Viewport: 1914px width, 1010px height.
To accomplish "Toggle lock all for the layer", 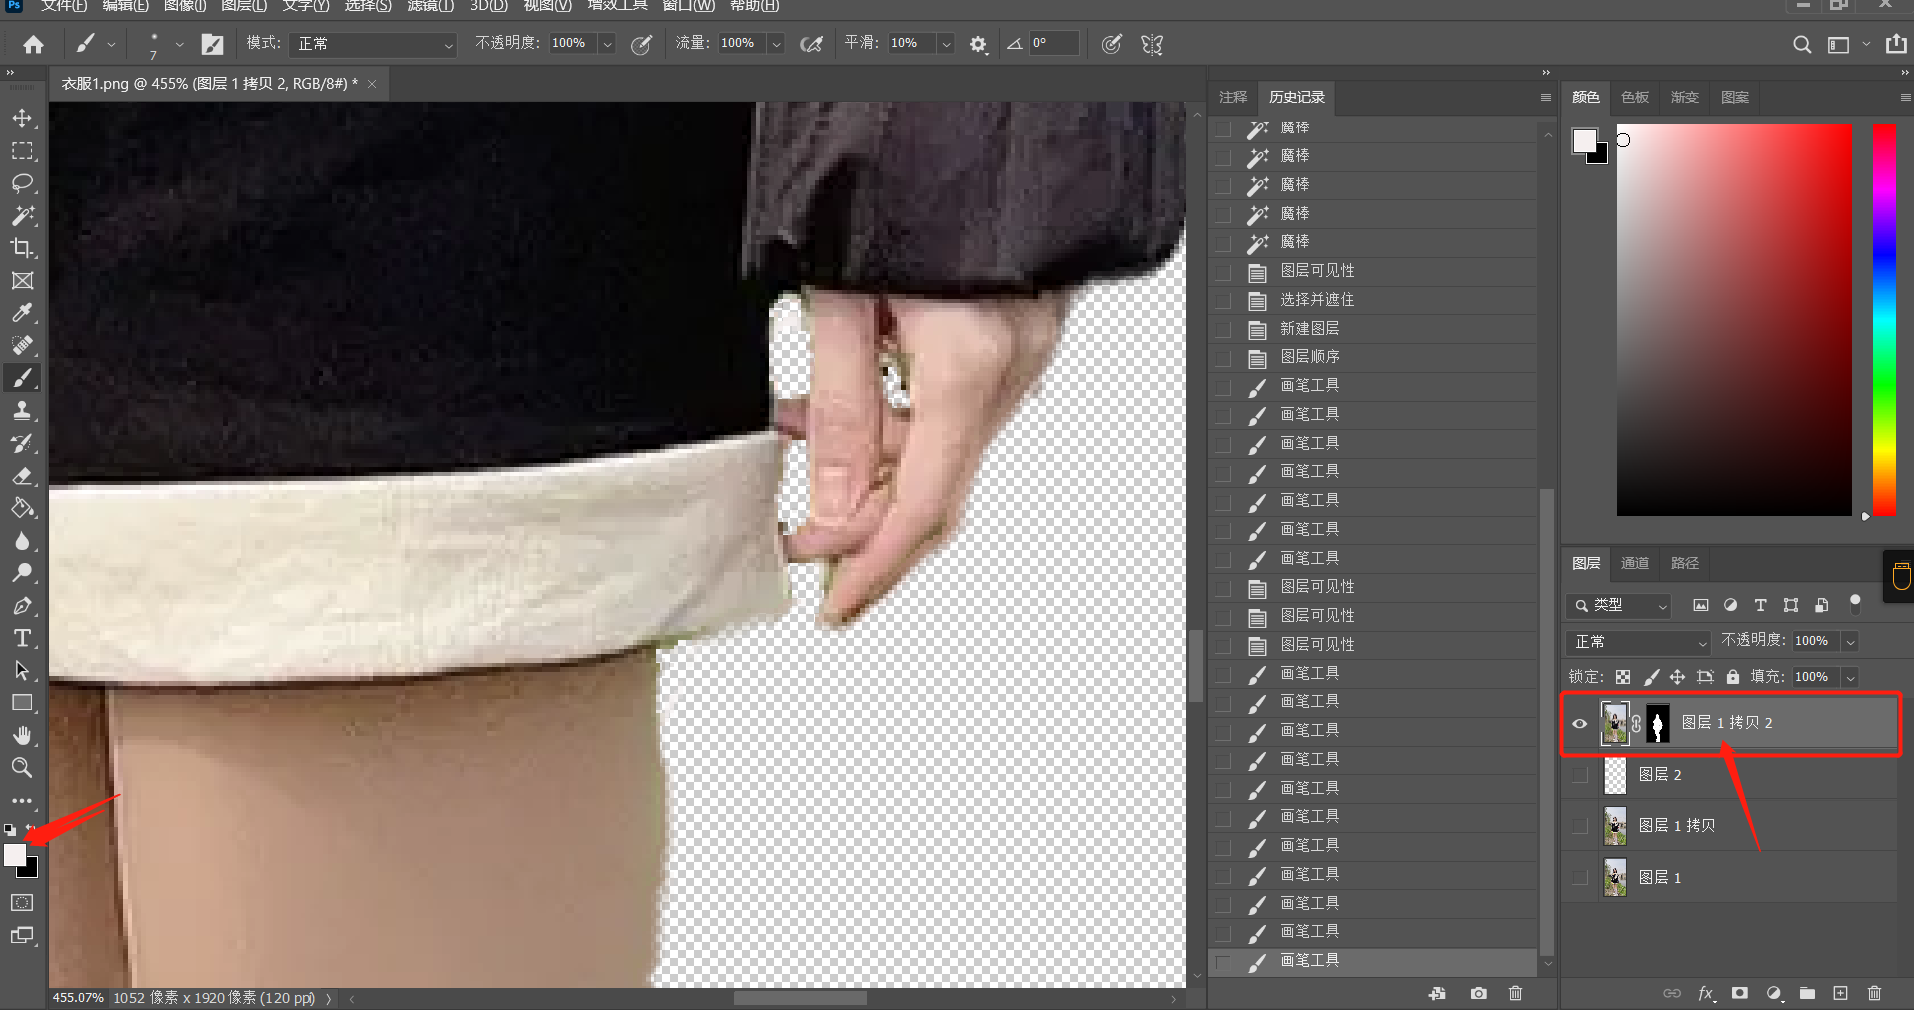I will coord(1733,677).
